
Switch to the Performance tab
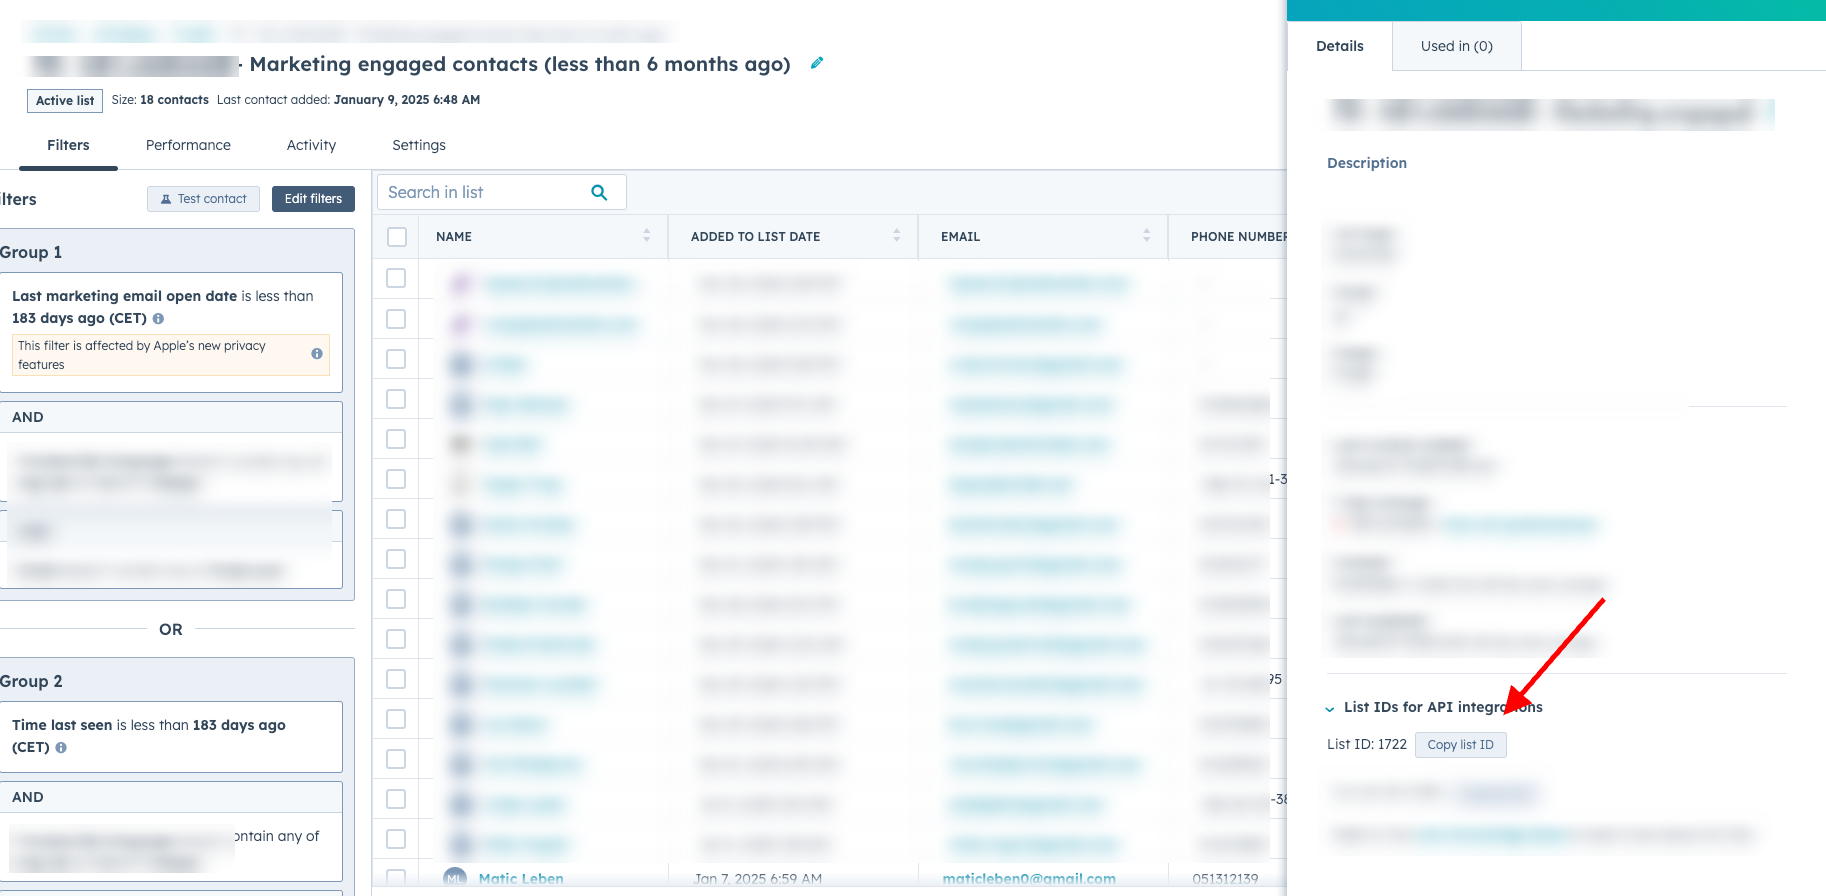coord(188,145)
